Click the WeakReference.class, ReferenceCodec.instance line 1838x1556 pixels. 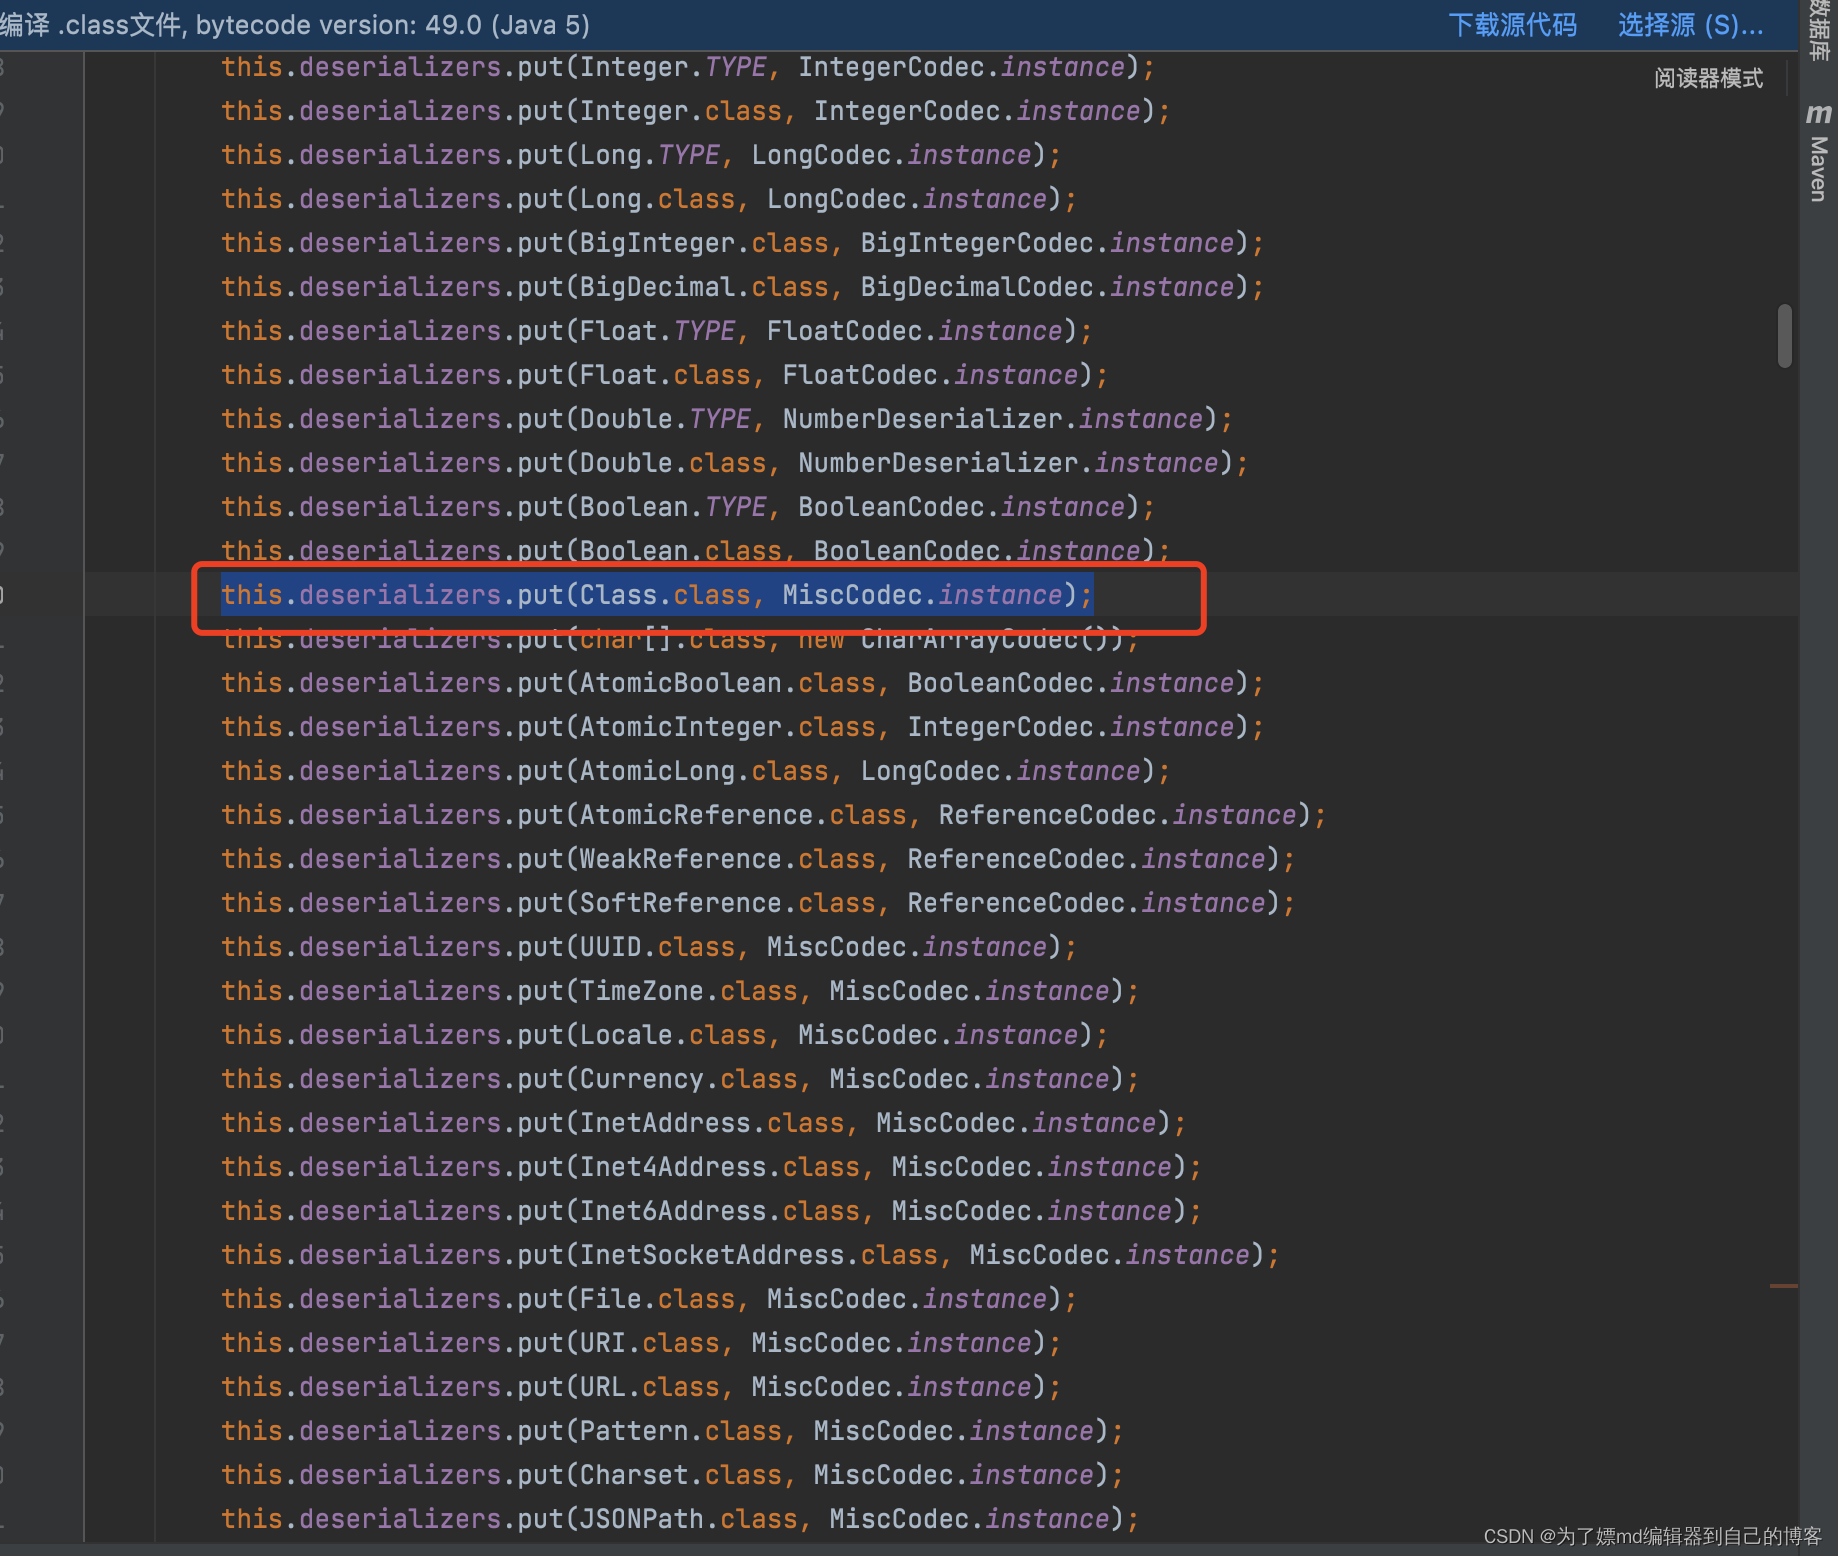[x=758, y=859]
